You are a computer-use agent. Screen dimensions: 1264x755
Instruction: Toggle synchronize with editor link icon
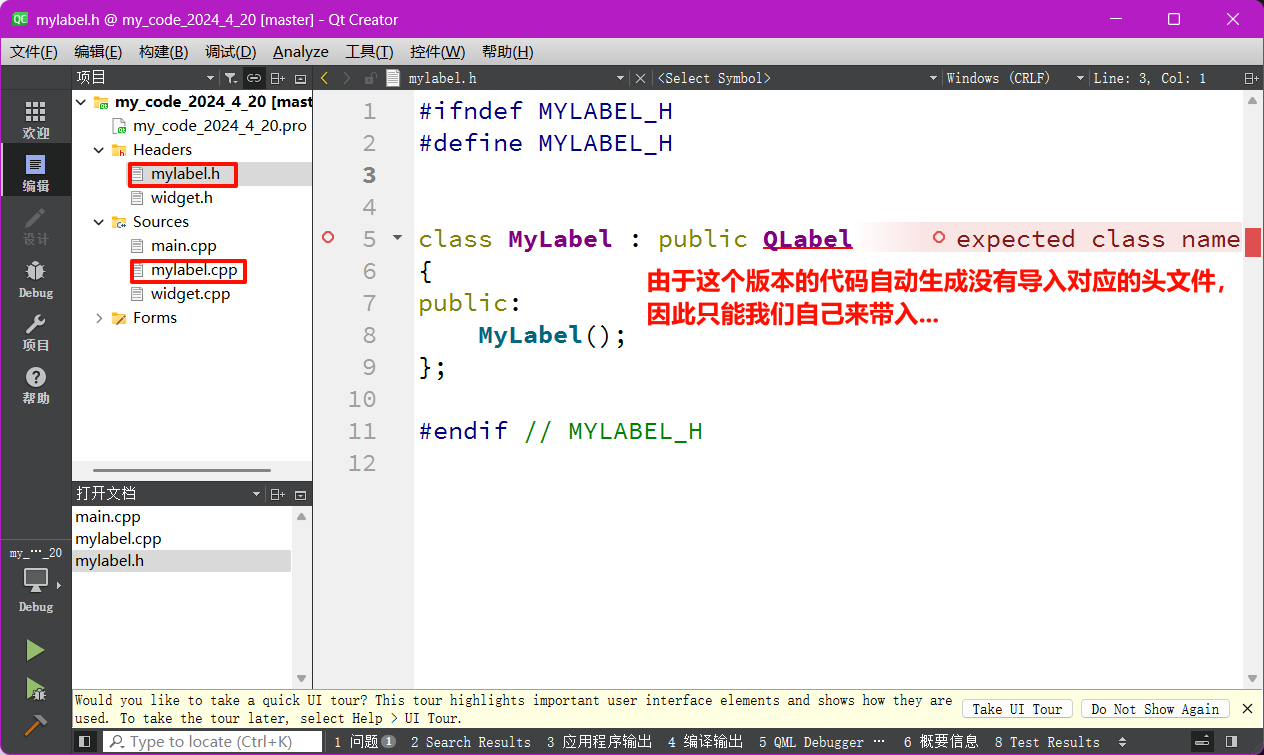253,76
